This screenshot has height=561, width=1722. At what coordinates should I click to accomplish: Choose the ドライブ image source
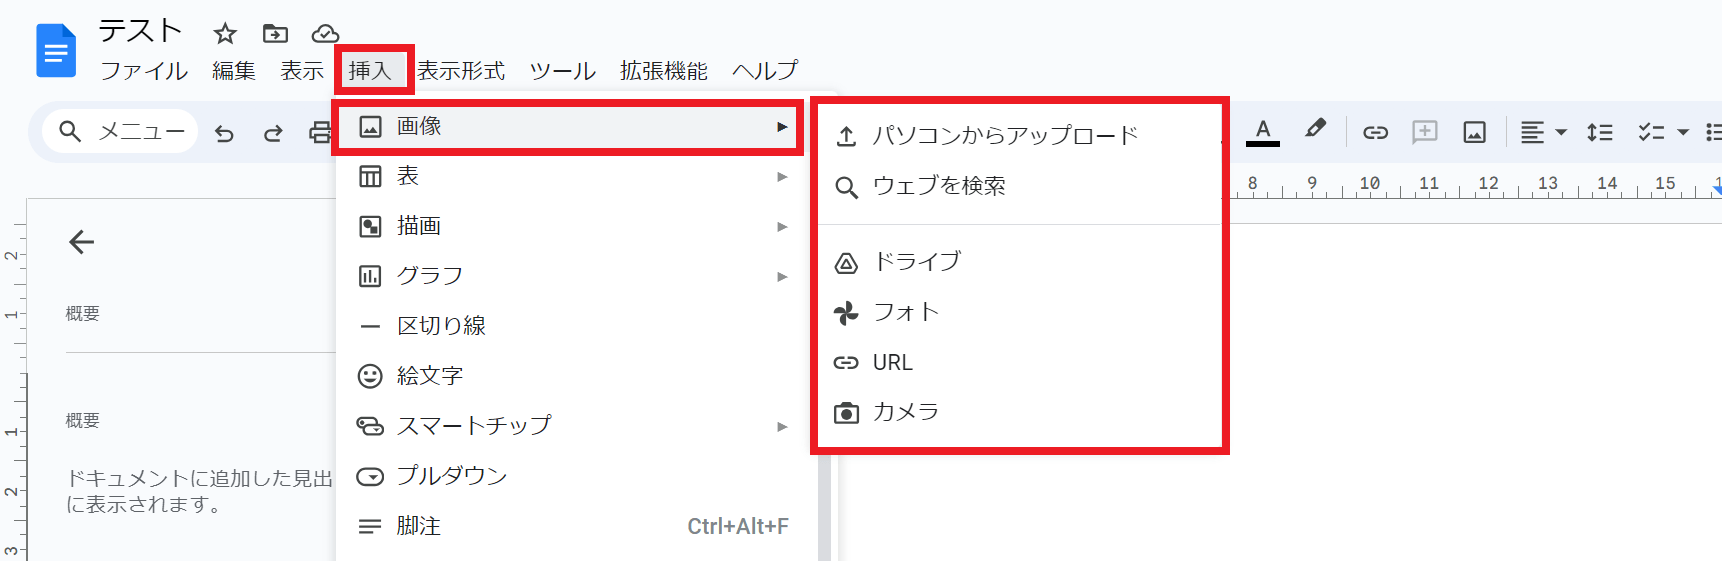917,262
